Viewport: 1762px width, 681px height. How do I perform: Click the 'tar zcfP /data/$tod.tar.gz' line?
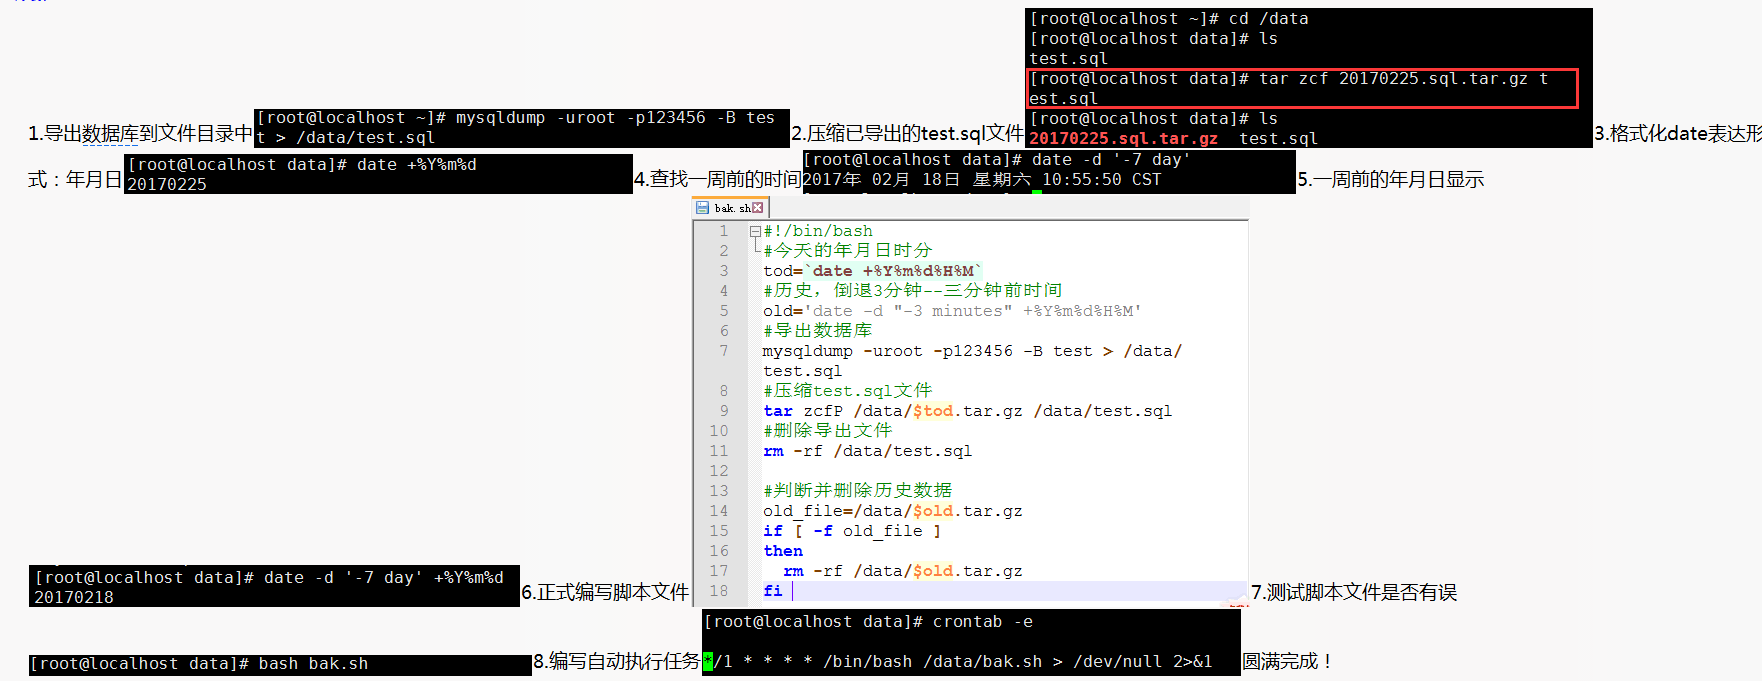click(967, 411)
